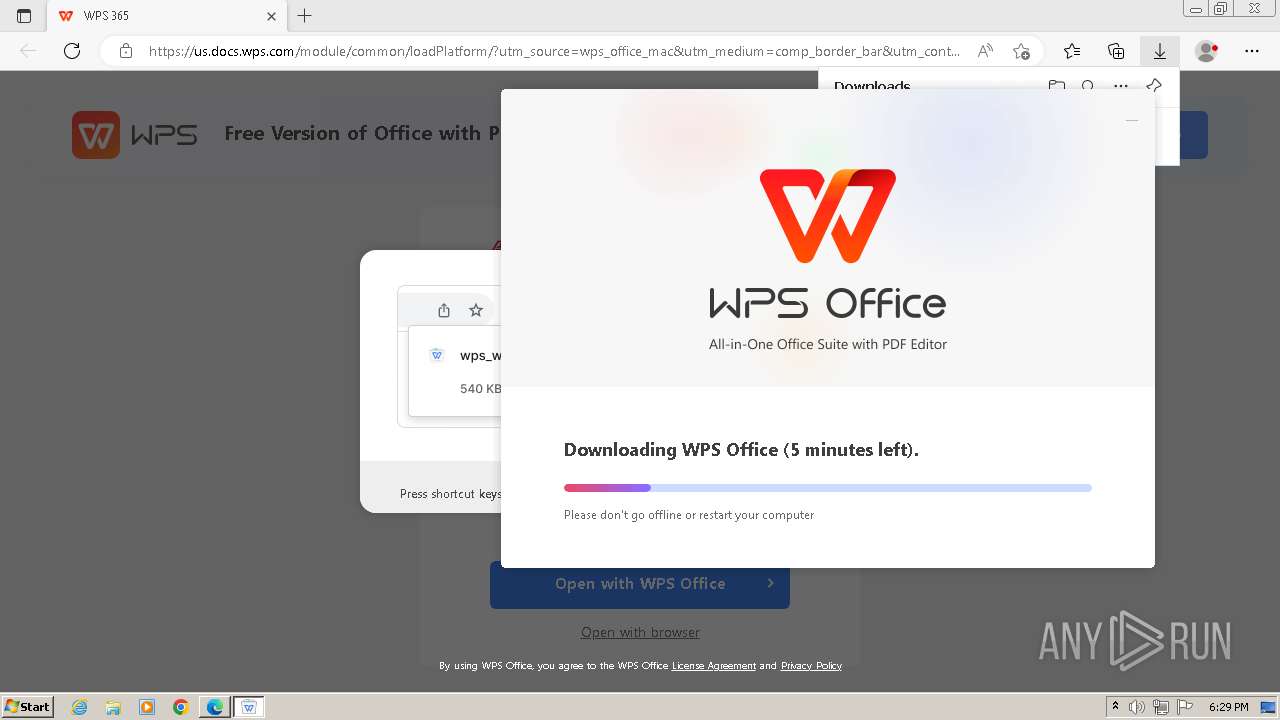
Task: Click the 6:29 PM taskbar clock
Action: 1229,707
